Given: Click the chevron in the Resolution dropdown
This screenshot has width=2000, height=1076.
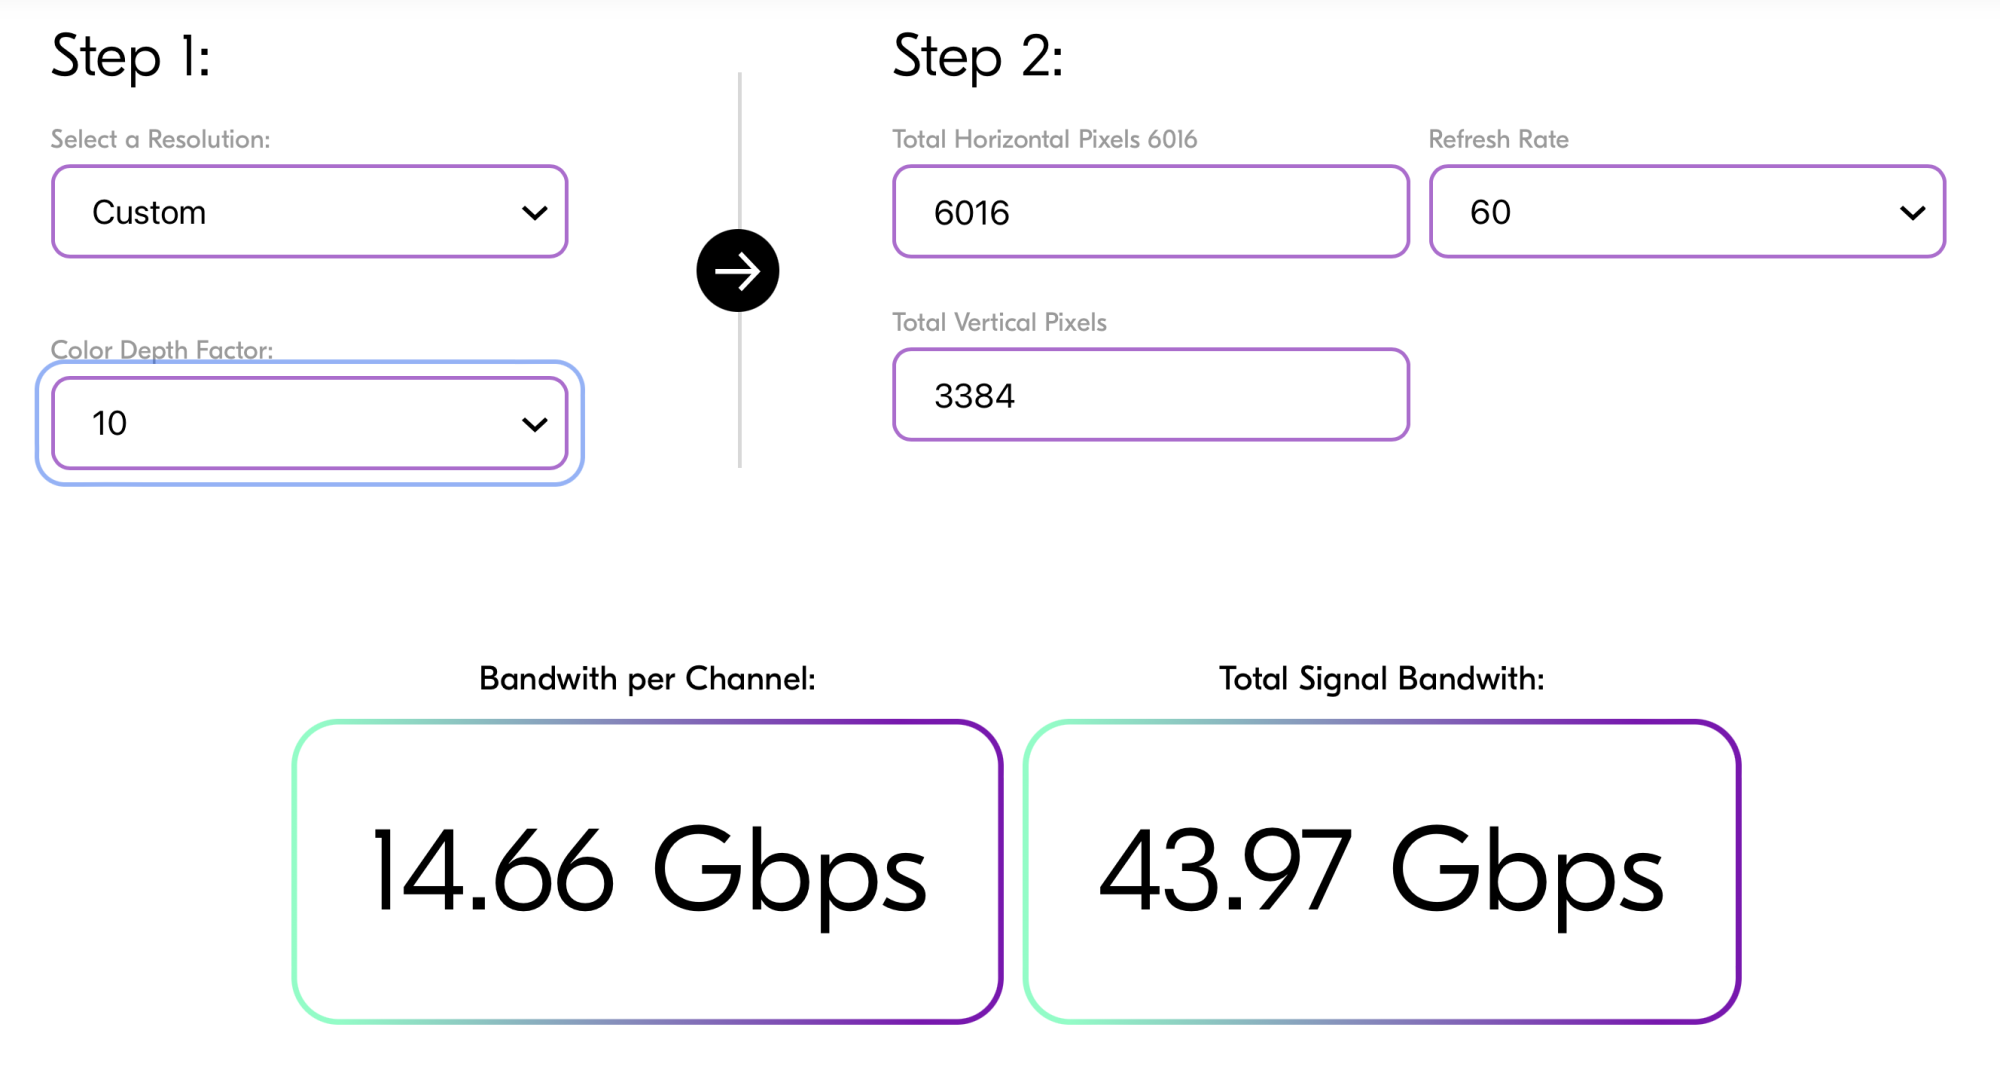Looking at the screenshot, I should [535, 213].
